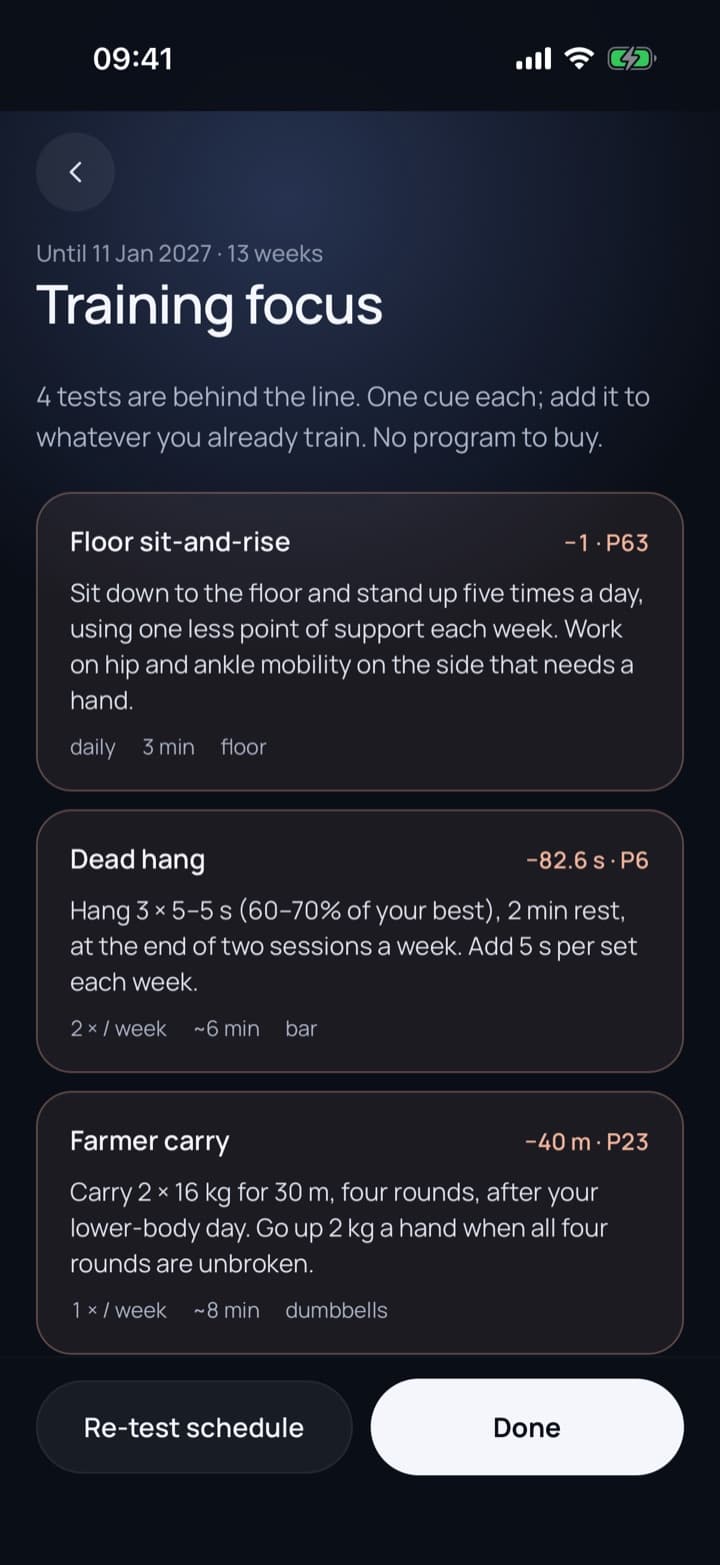The width and height of the screenshot is (720, 1565).
Task: Tap the 'dumbbells' tag on Farmer carry
Action: tap(336, 1310)
